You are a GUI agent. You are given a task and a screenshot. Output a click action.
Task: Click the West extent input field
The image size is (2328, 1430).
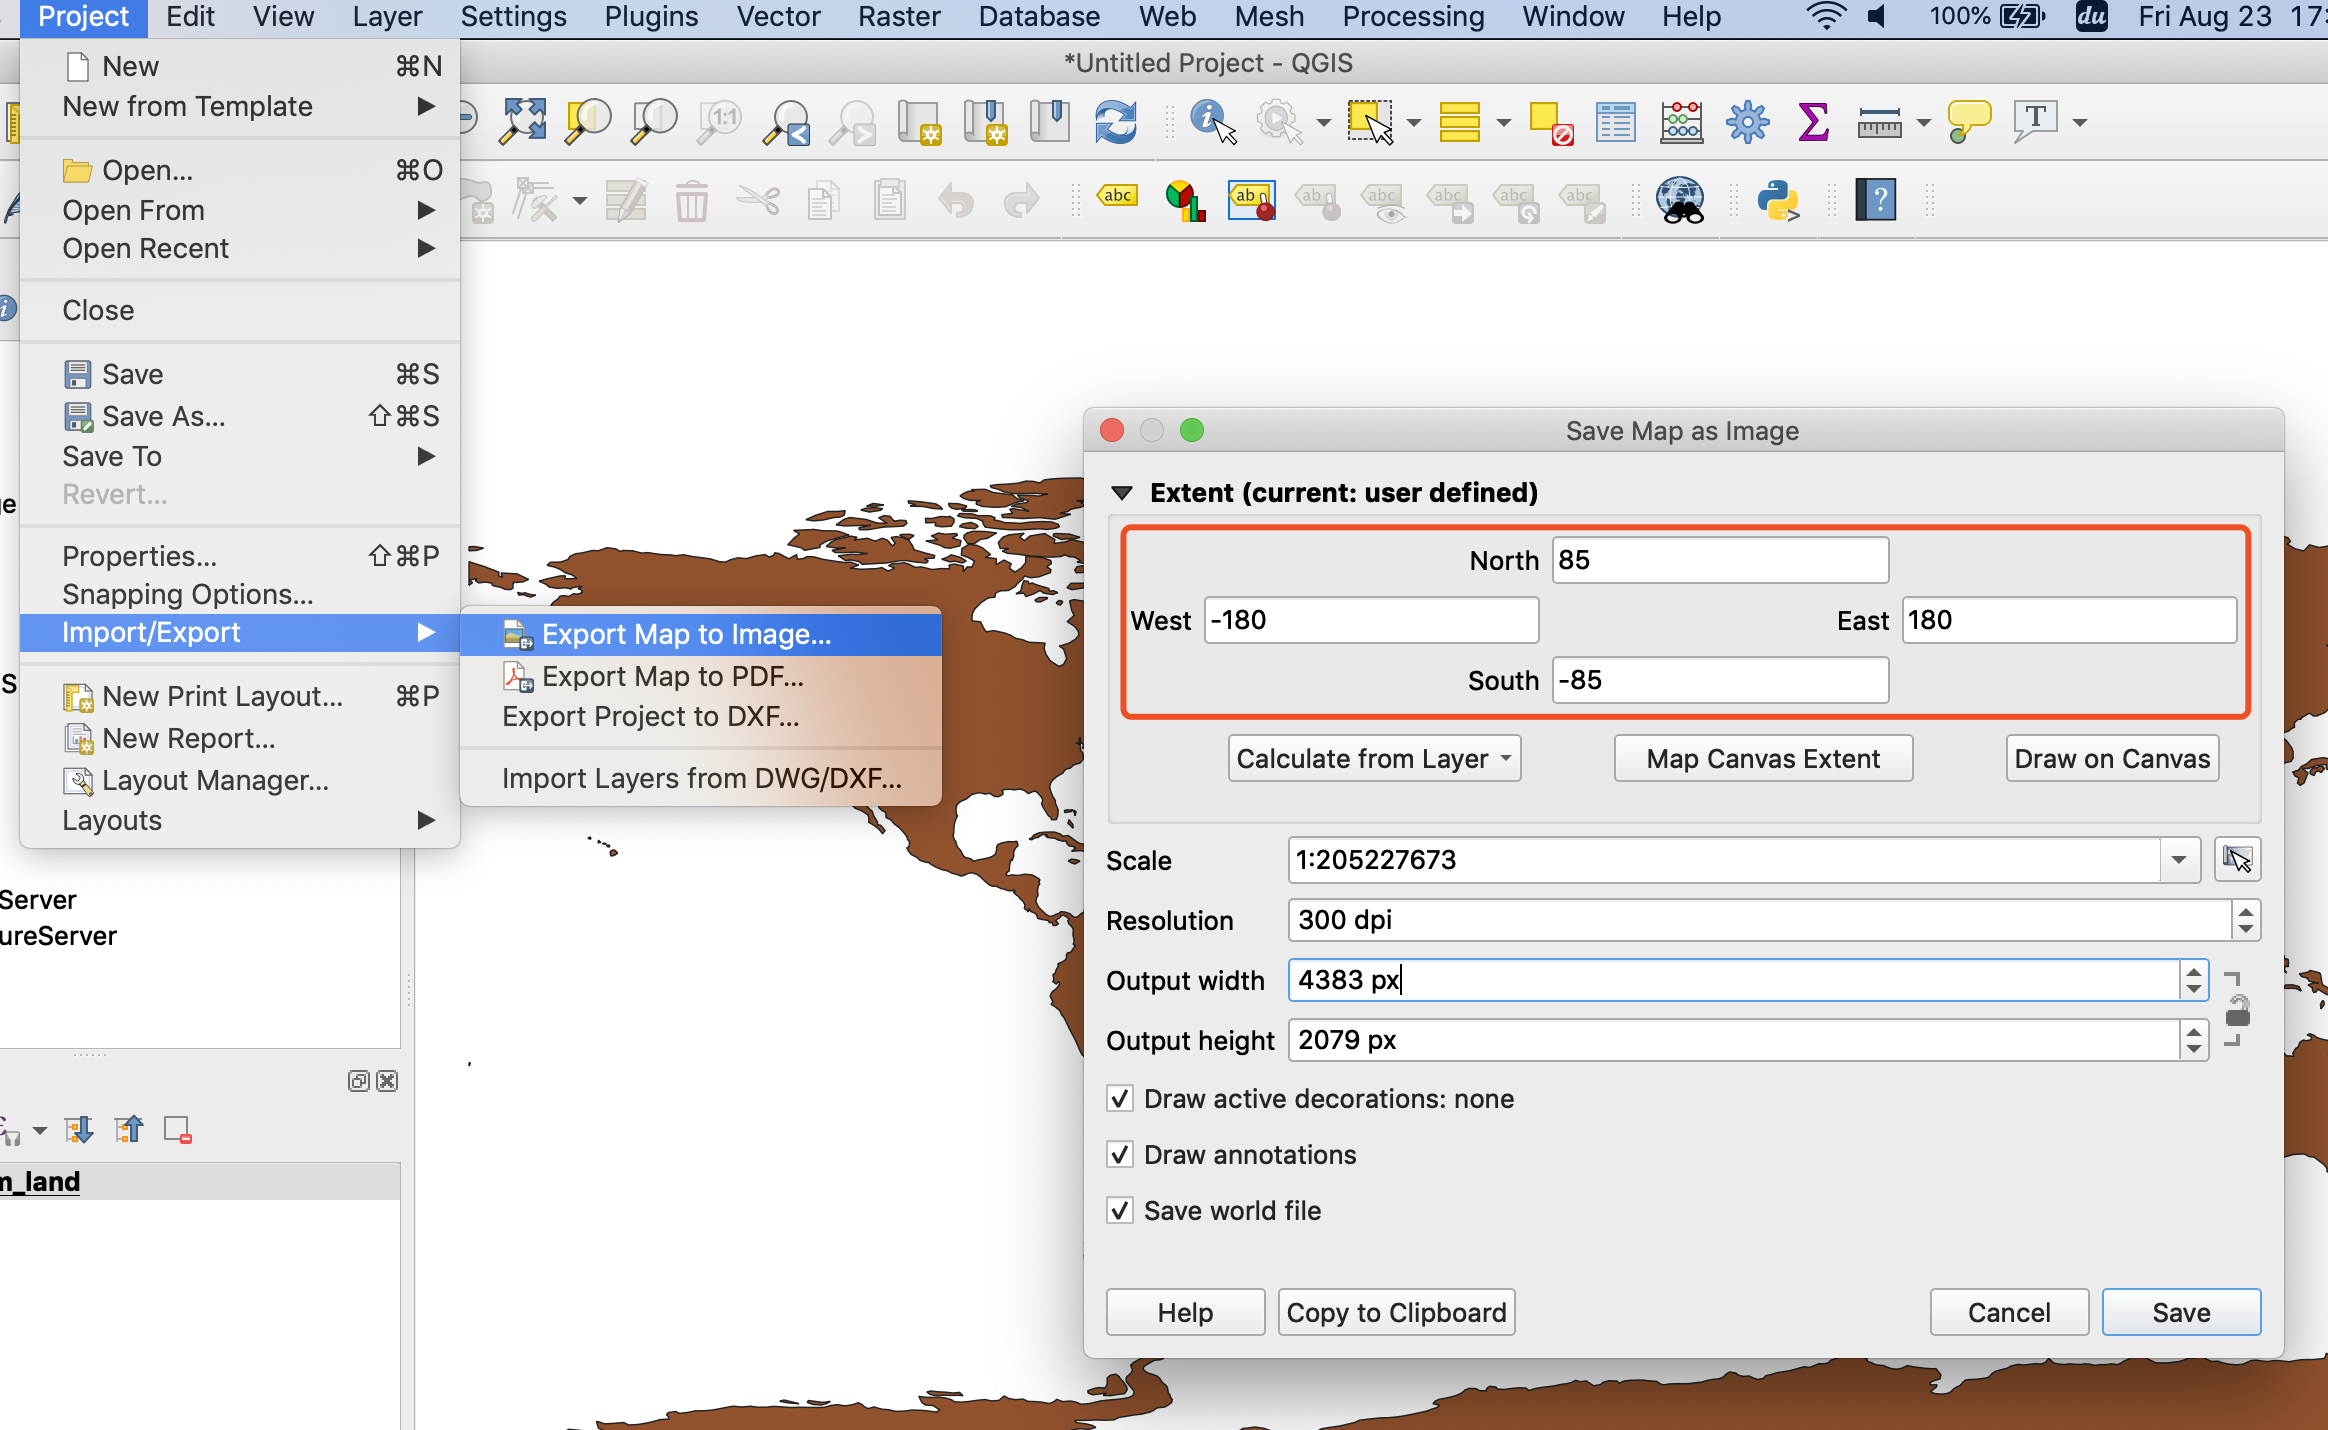pos(1371,620)
